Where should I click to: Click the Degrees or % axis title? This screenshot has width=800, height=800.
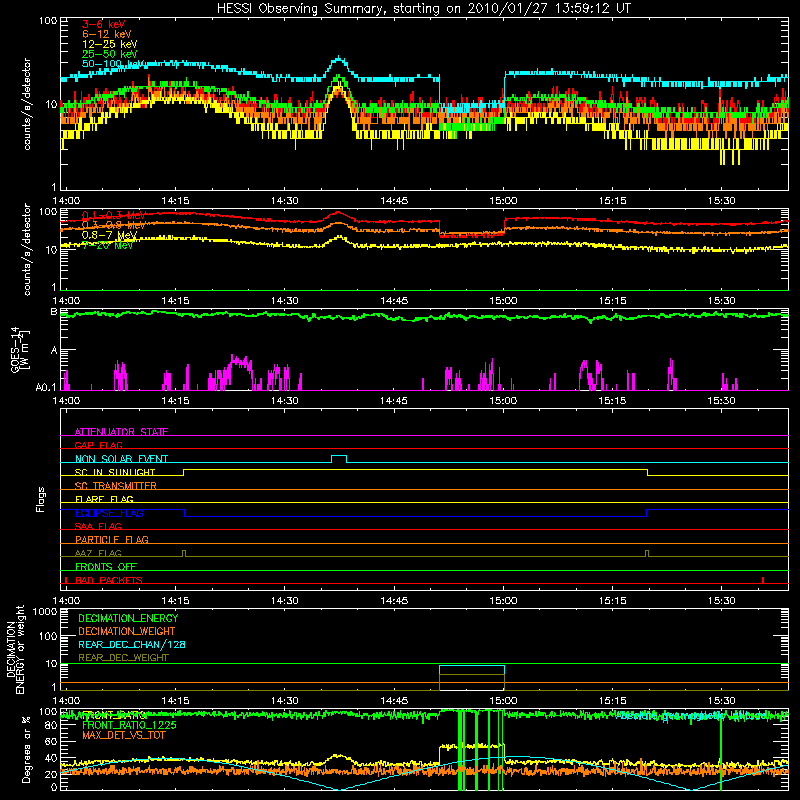(x=26, y=750)
